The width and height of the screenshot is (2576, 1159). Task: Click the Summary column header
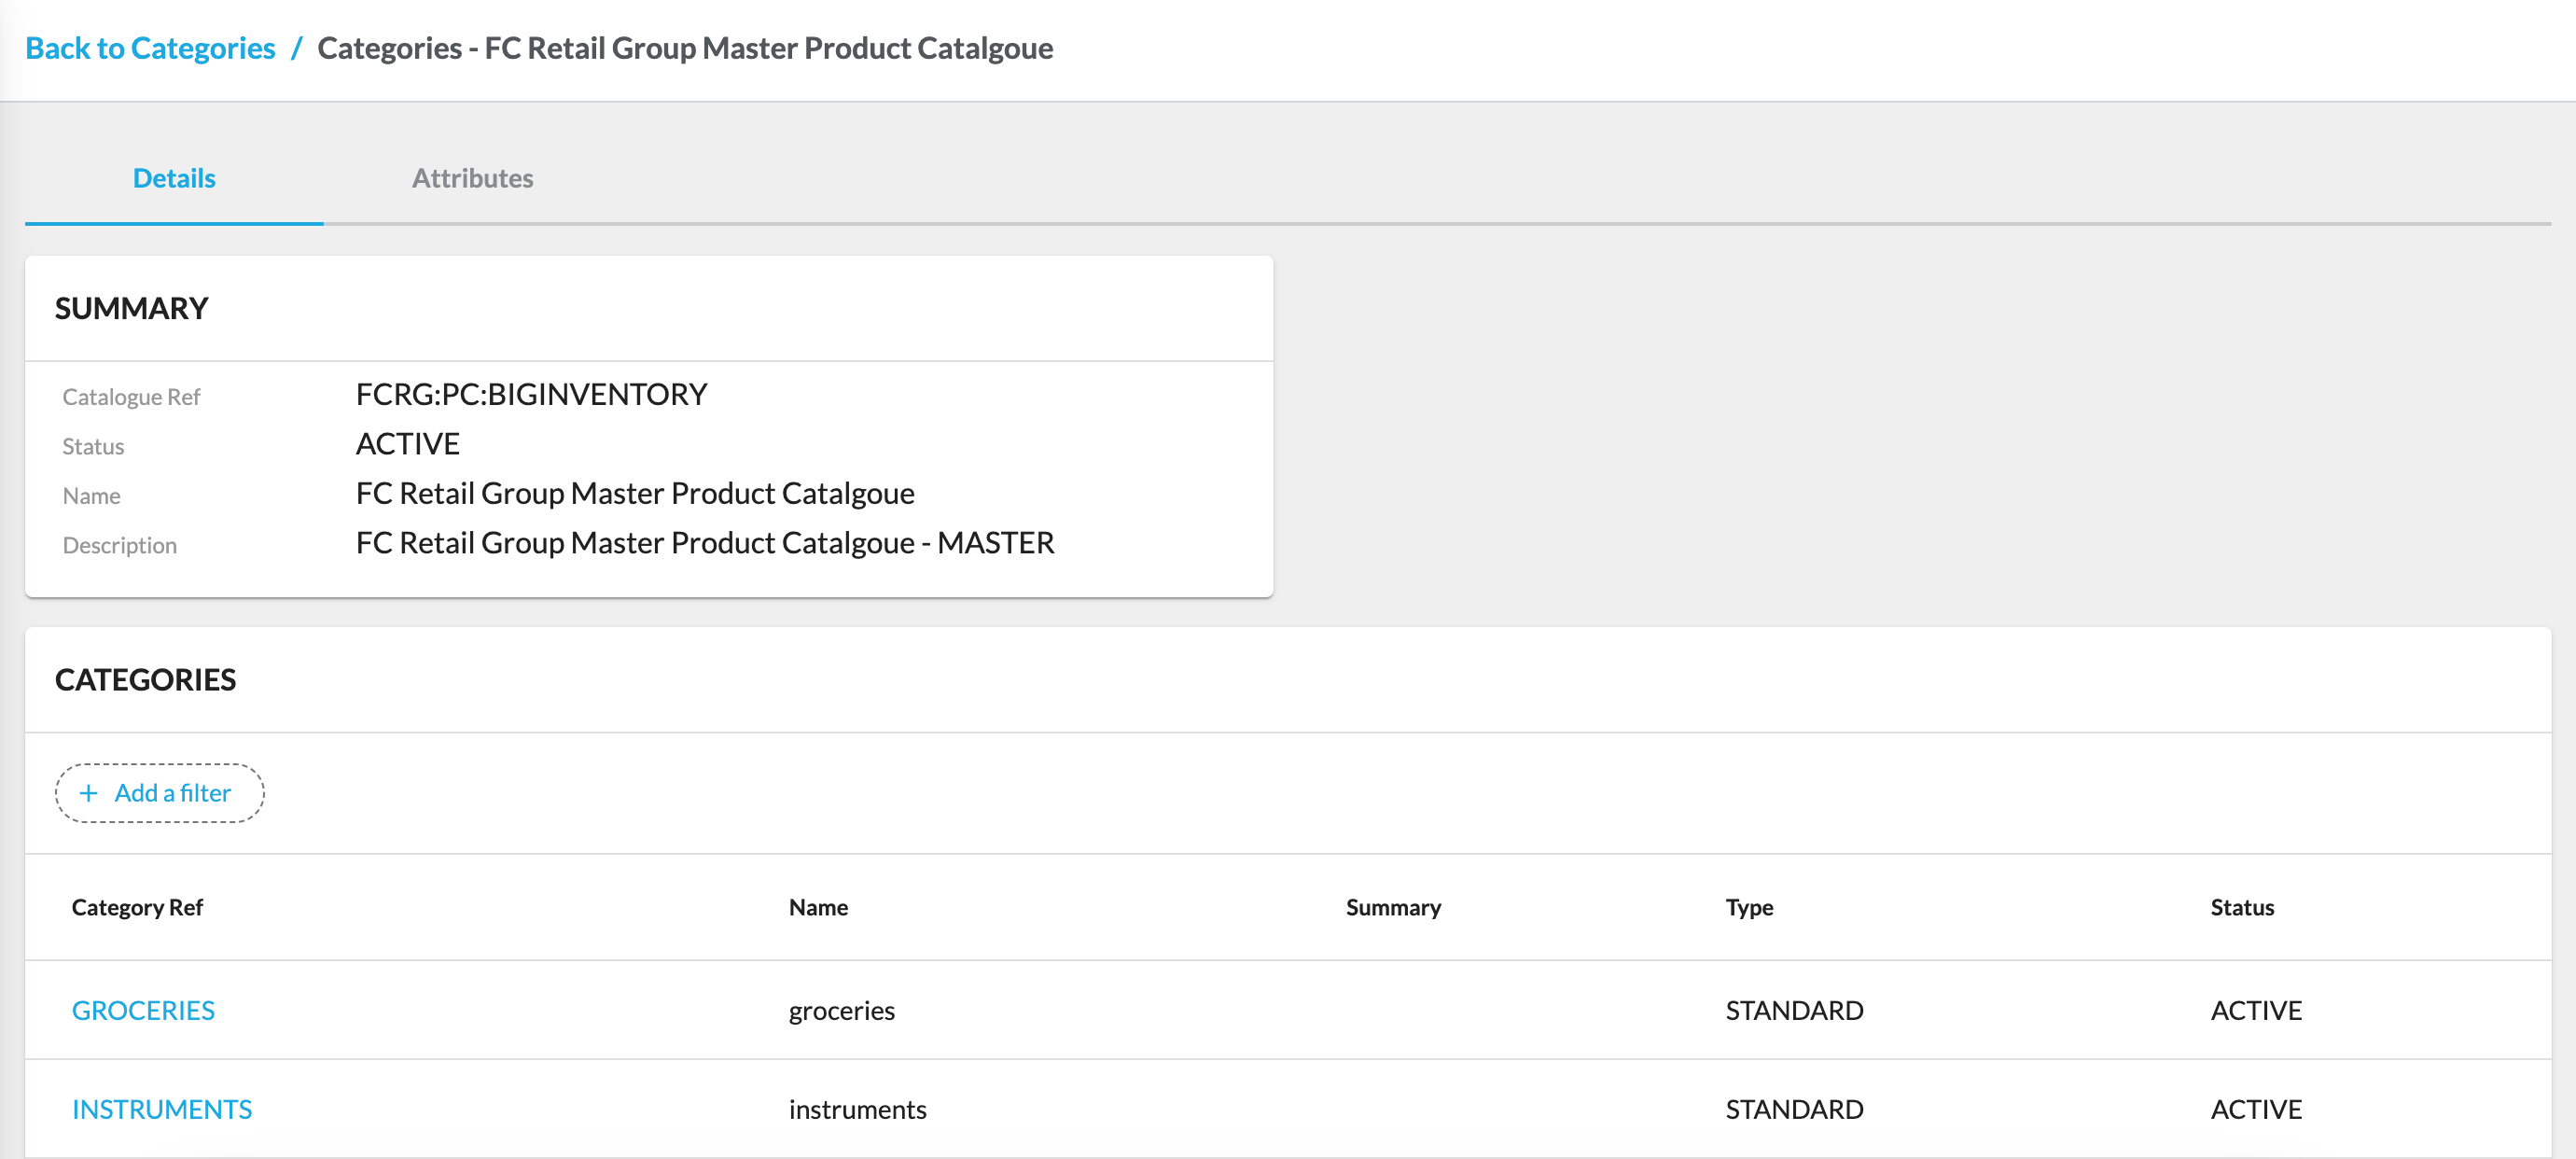[x=1393, y=907]
